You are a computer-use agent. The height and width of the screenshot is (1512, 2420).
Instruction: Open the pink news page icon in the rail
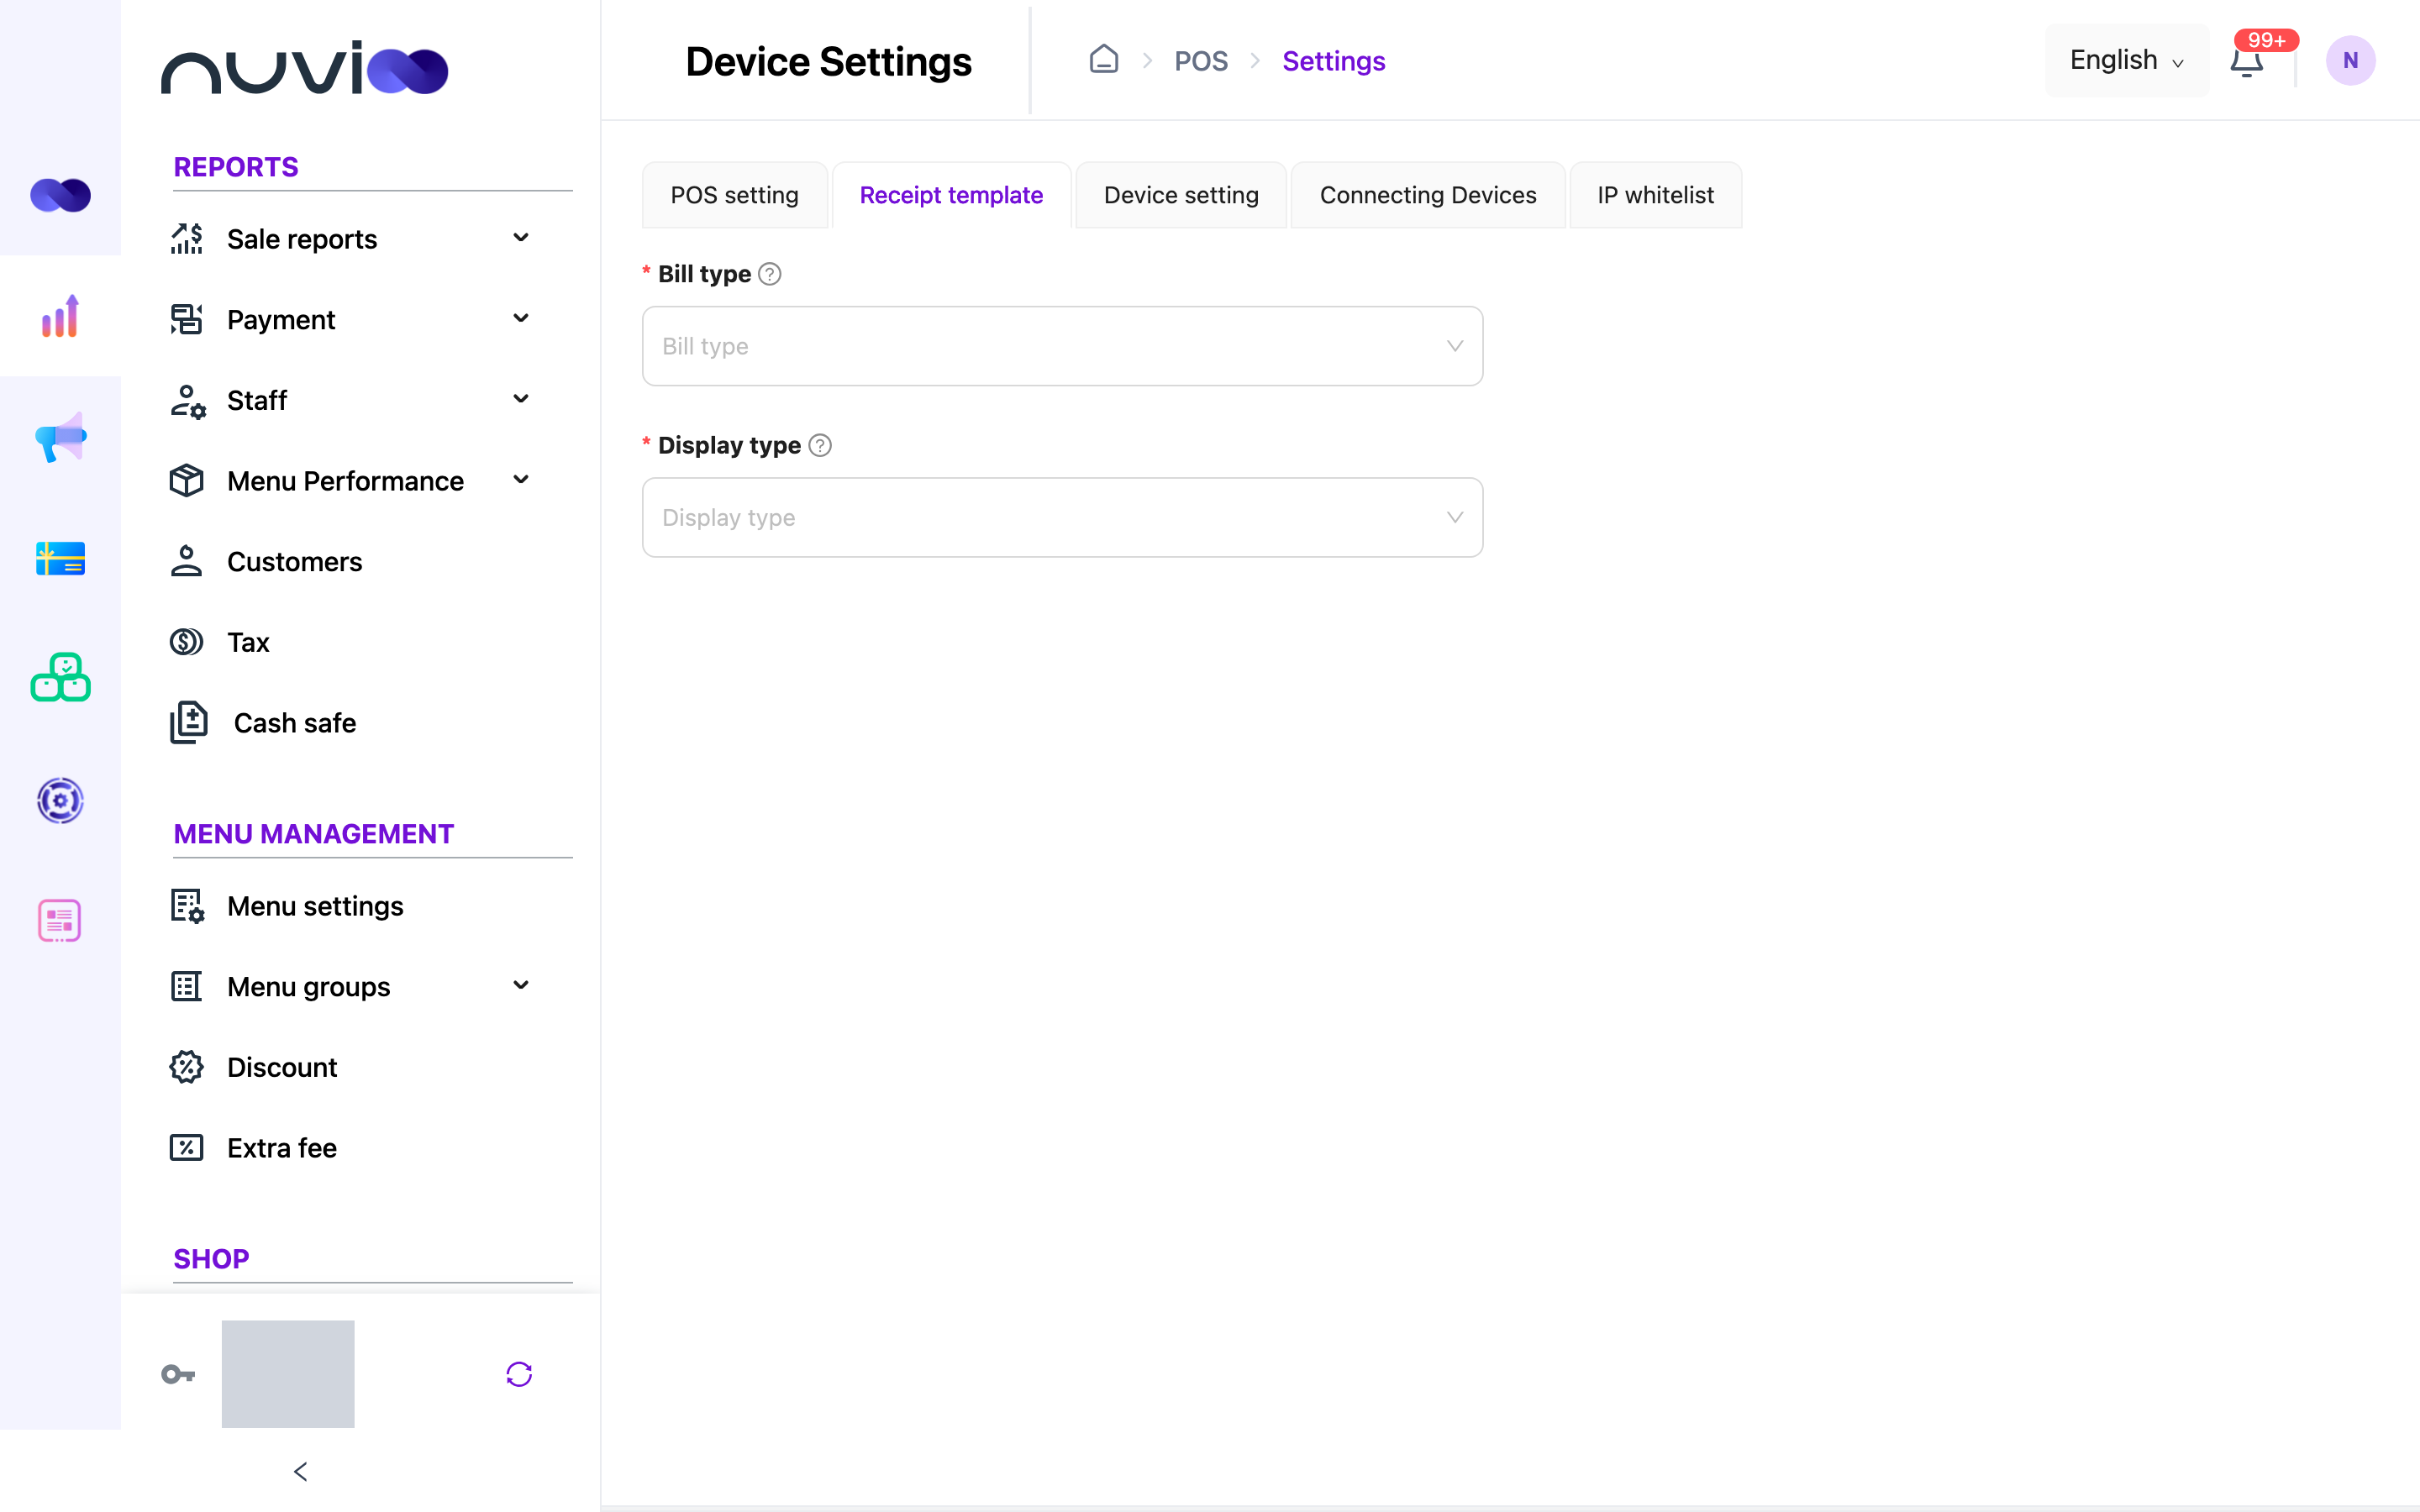[60, 920]
